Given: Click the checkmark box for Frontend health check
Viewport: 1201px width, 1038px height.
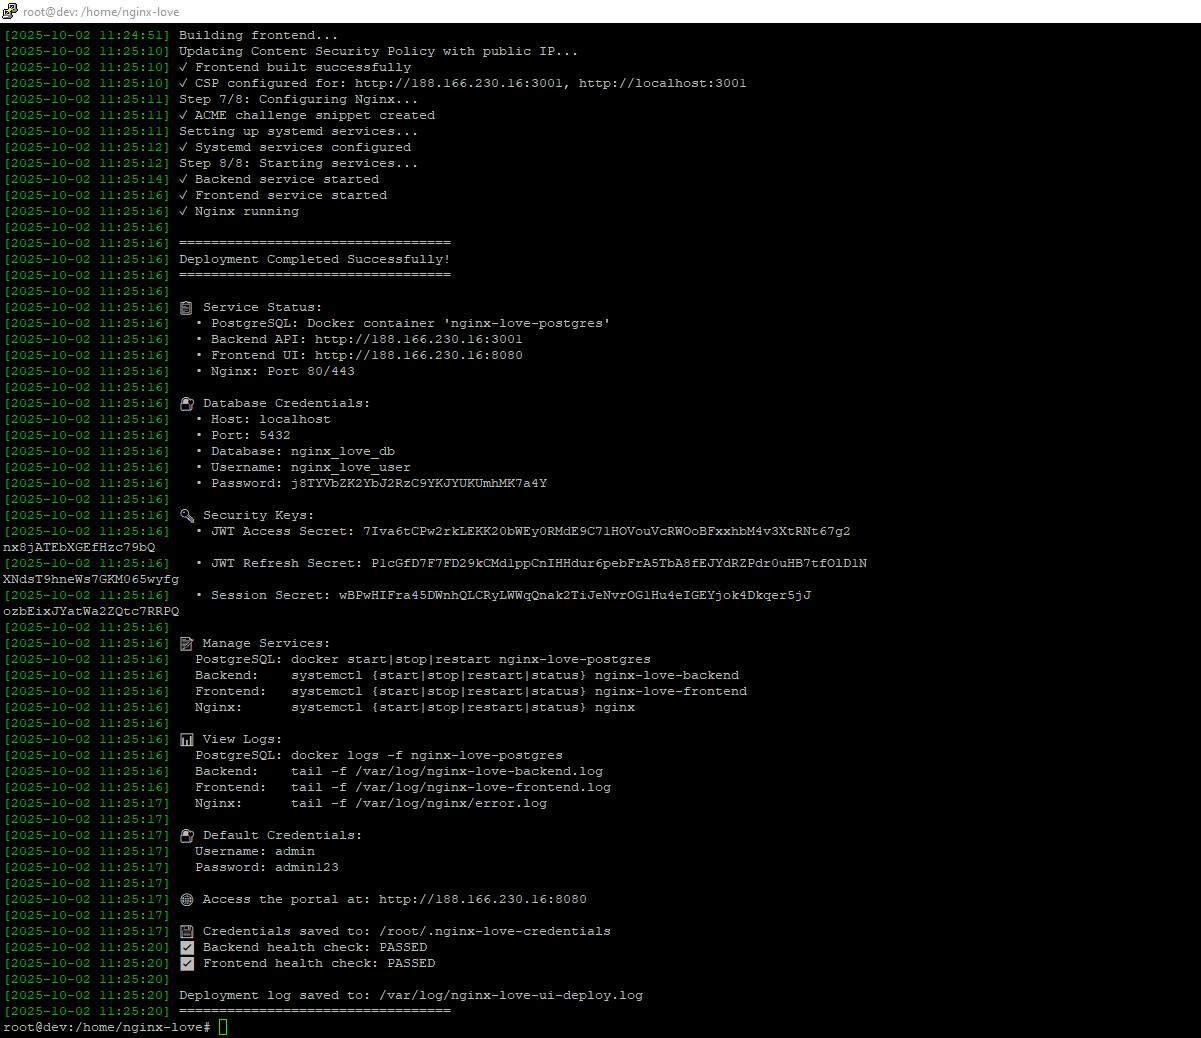Looking at the screenshot, I should (x=186, y=964).
